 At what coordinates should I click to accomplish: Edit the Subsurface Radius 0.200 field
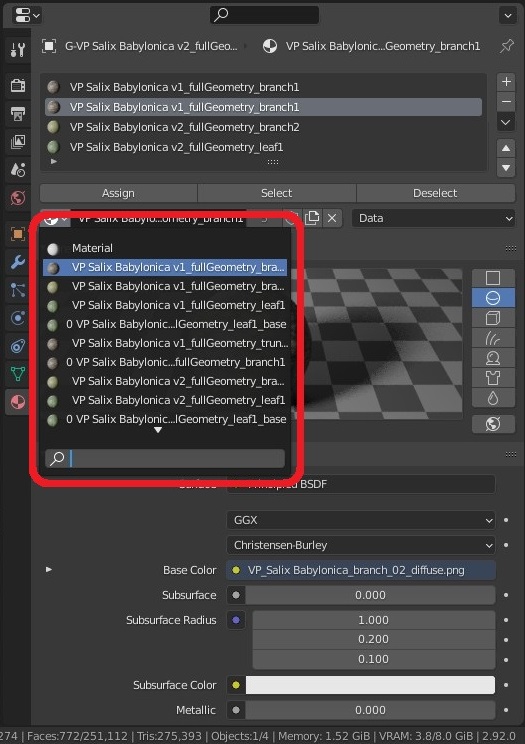[x=374, y=639]
